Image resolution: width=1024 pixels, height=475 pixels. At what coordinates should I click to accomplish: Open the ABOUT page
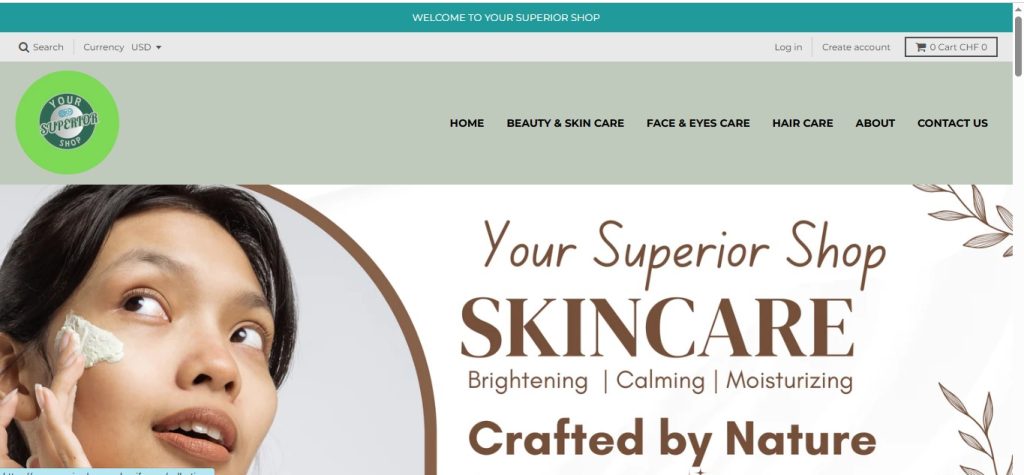click(x=875, y=123)
